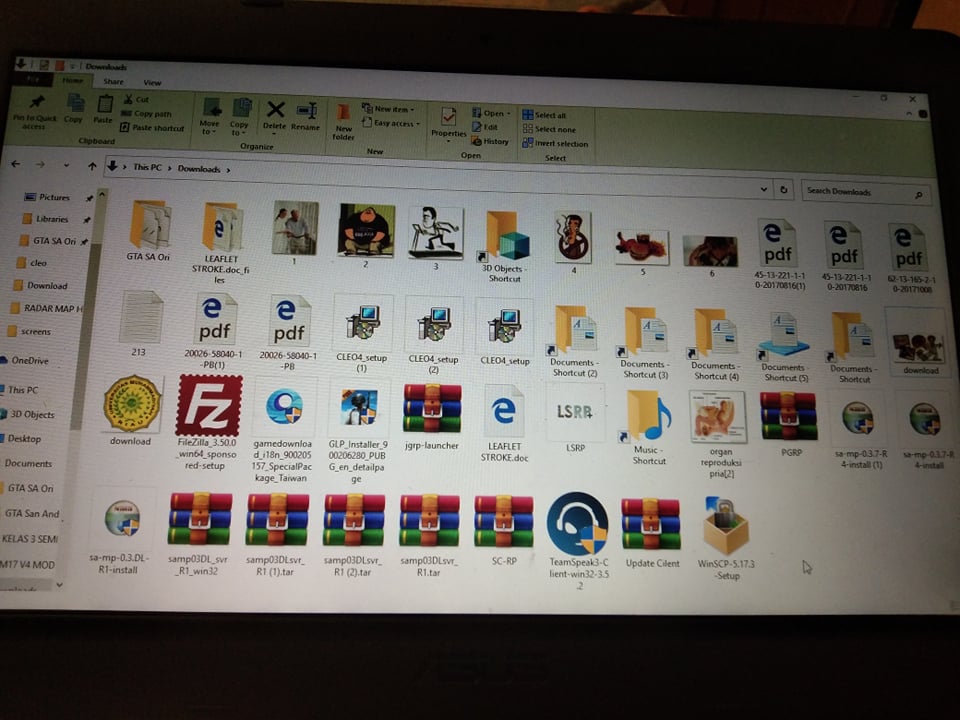This screenshot has width=960, height=720.
Task: Open the Move to dropdown
Action: [x=209, y=117]
